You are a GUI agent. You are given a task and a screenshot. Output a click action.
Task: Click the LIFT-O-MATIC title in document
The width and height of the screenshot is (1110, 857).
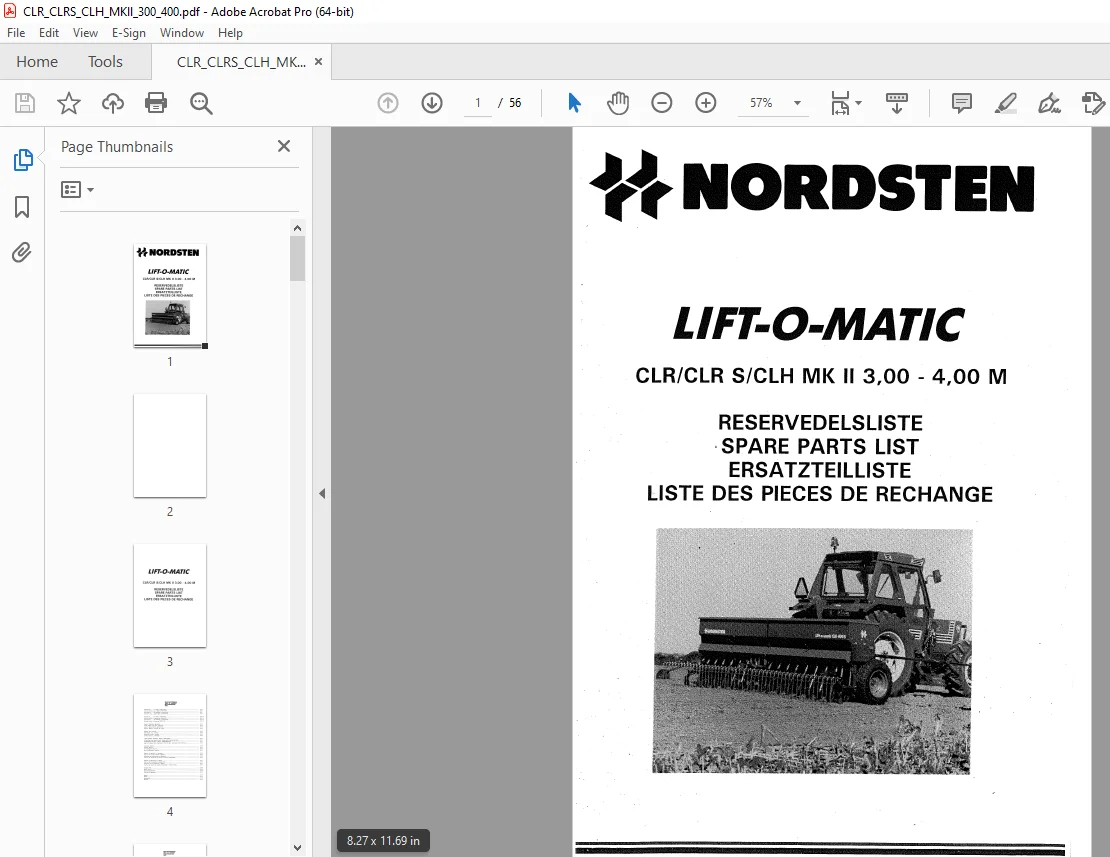(x=818, y=323)
